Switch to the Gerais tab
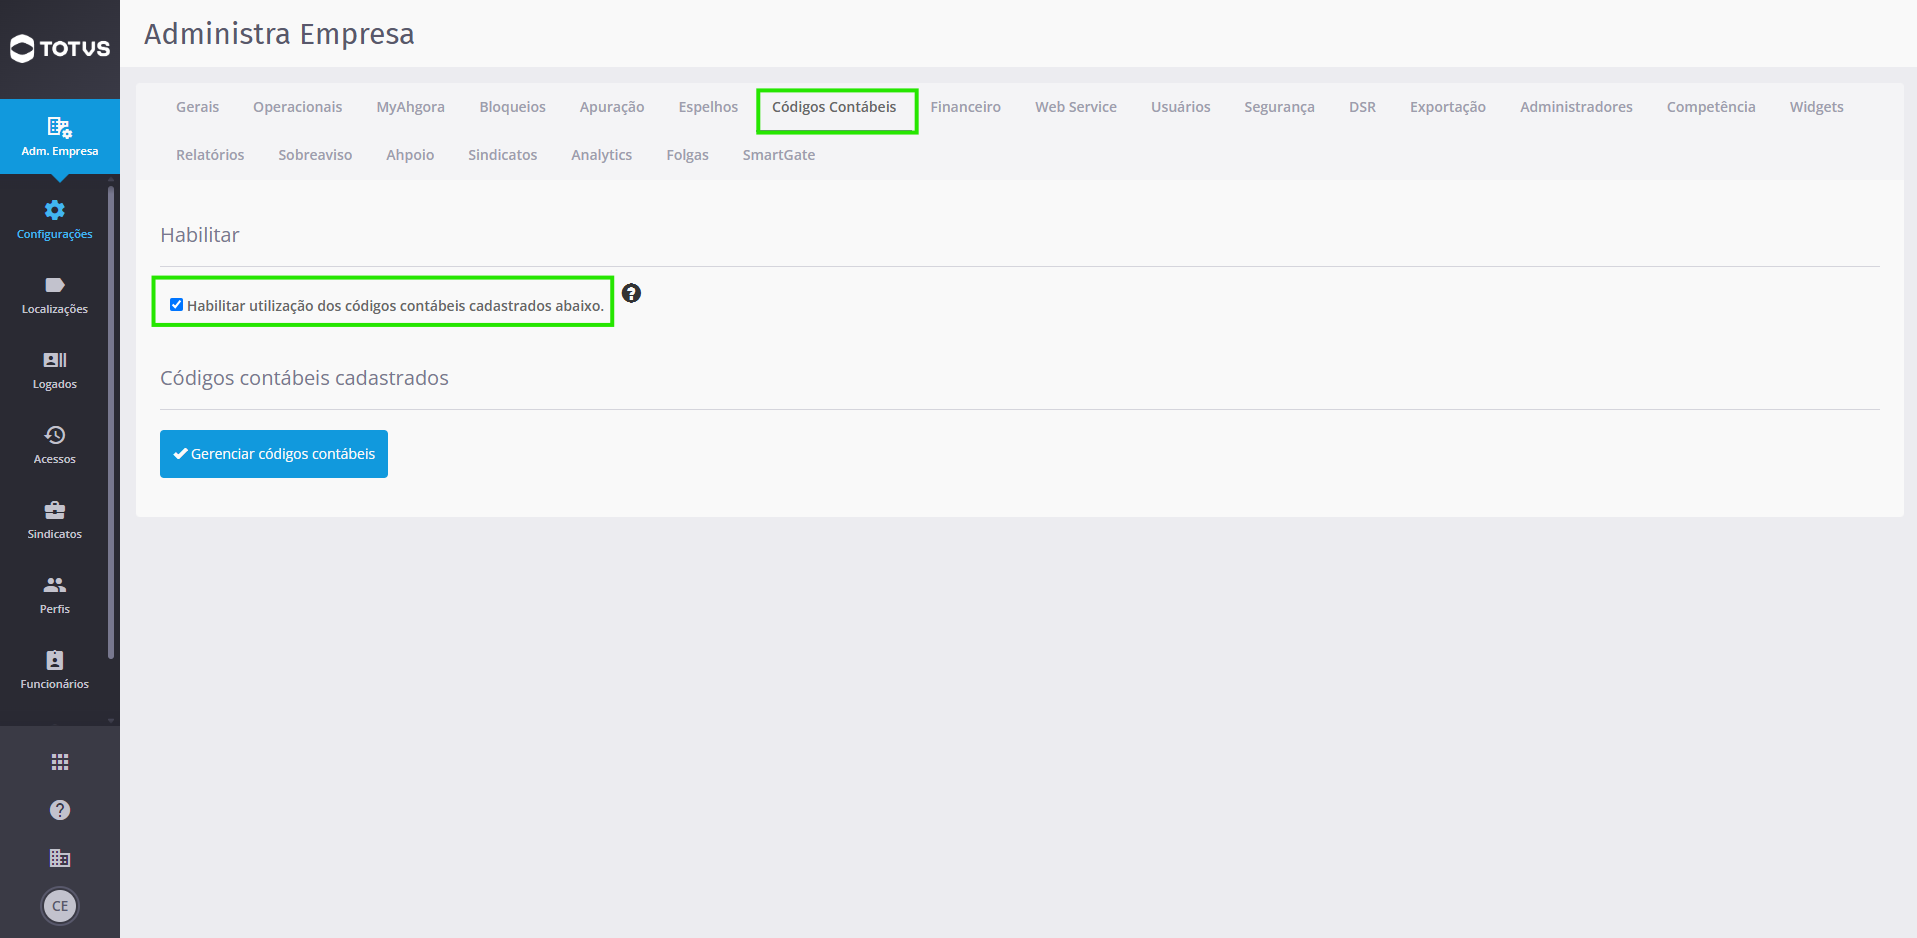Image resolution: width=1917 pixels, height=938 pixels. tap(197, 107)
